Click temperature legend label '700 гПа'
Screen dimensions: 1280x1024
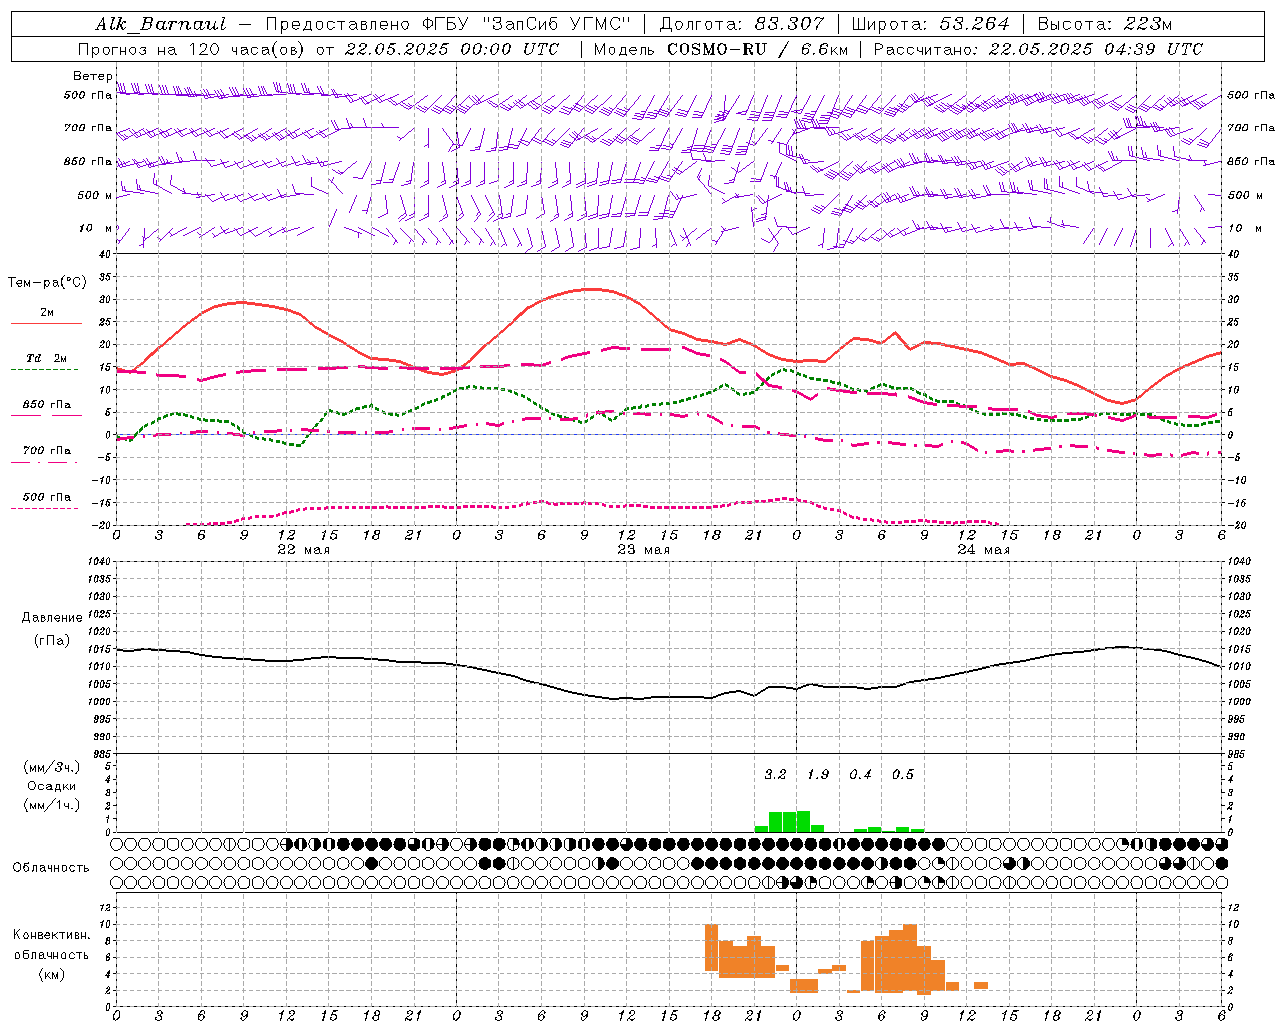tap(47, 450)
